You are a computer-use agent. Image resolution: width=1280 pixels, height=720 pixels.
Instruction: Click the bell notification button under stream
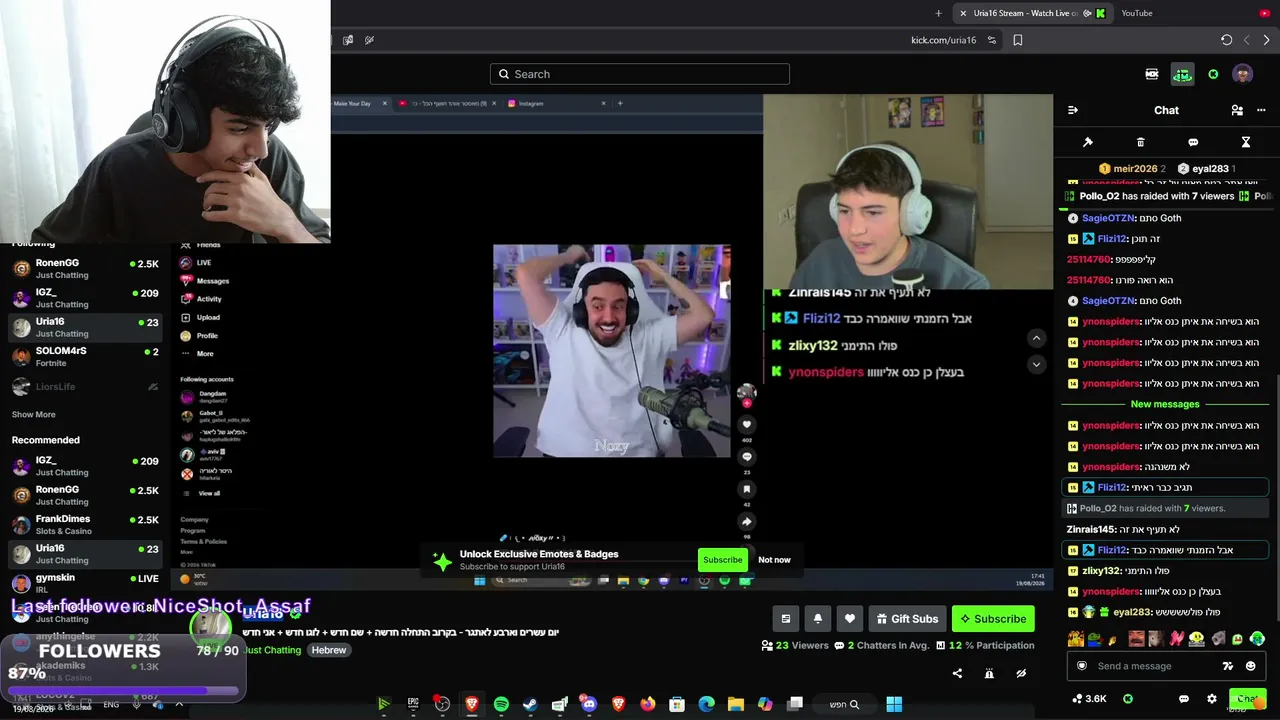[818, 619]
